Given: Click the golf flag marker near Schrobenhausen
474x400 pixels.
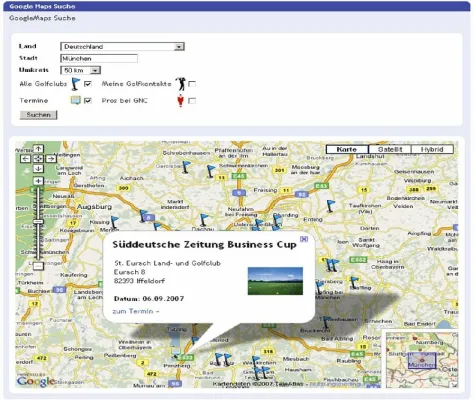Looking at the screenshot, I should pyautogui.click(x=186, y=167).
